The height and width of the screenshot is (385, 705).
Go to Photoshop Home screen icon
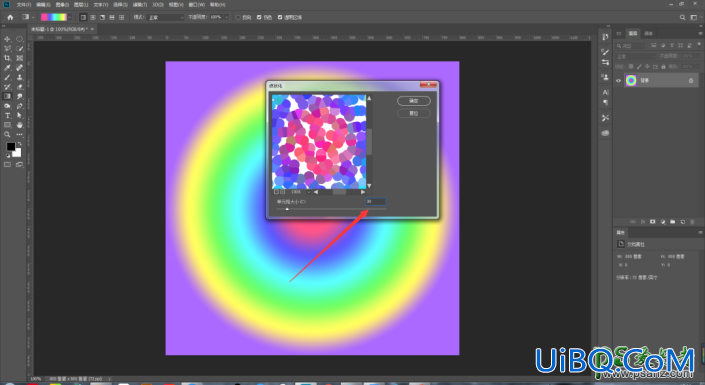(x=10, y=17)
